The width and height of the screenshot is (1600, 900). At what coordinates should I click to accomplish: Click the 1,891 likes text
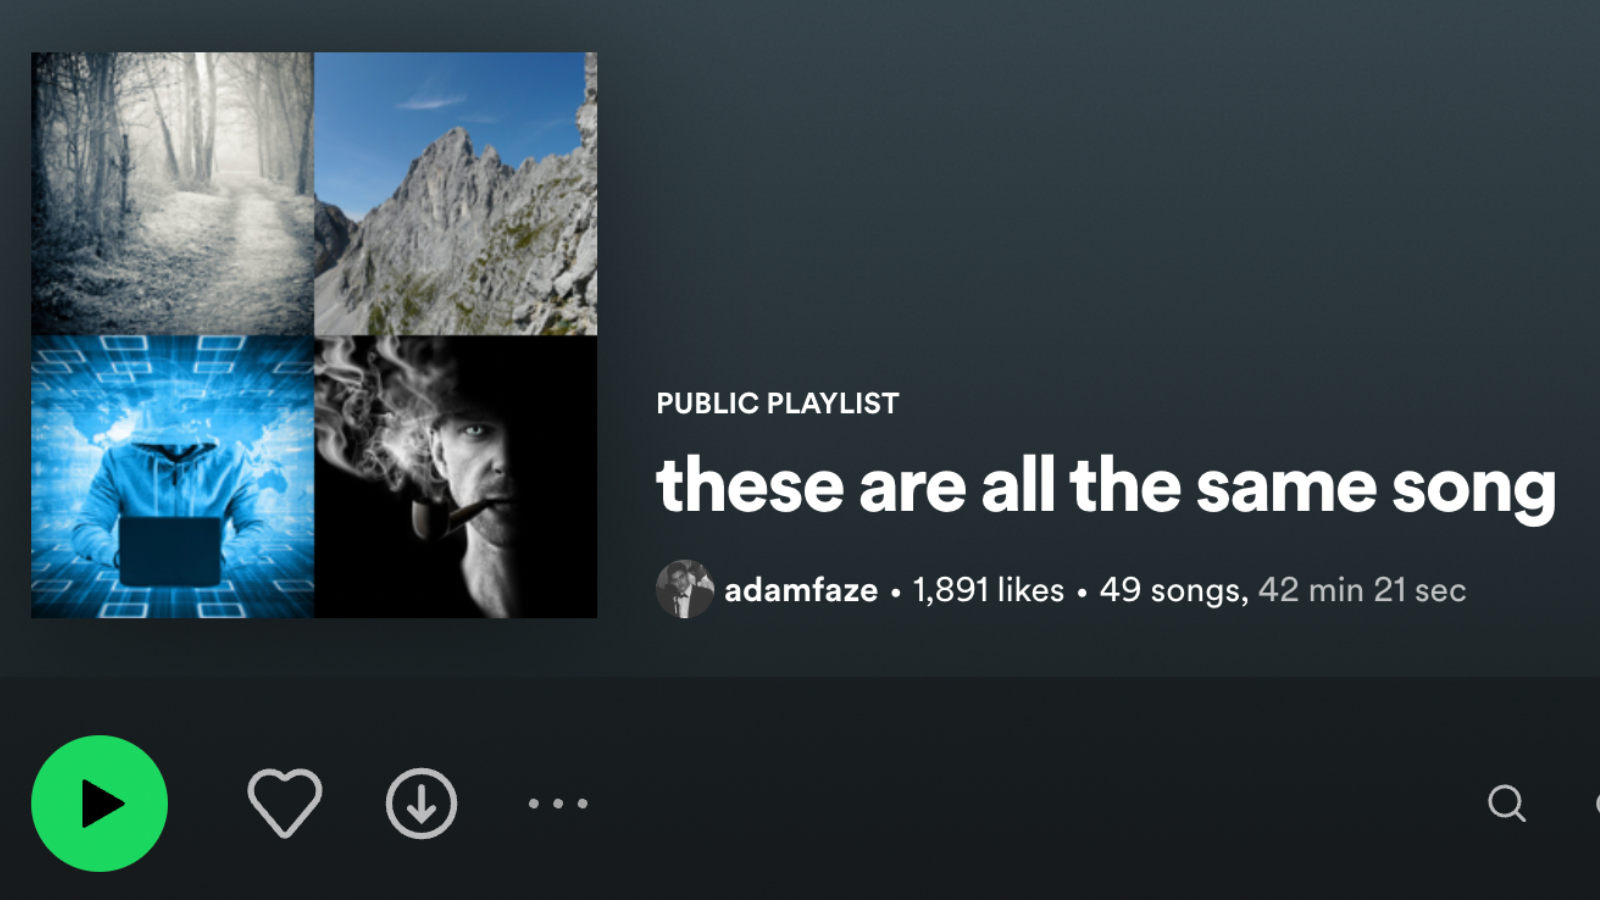point(988,590)
